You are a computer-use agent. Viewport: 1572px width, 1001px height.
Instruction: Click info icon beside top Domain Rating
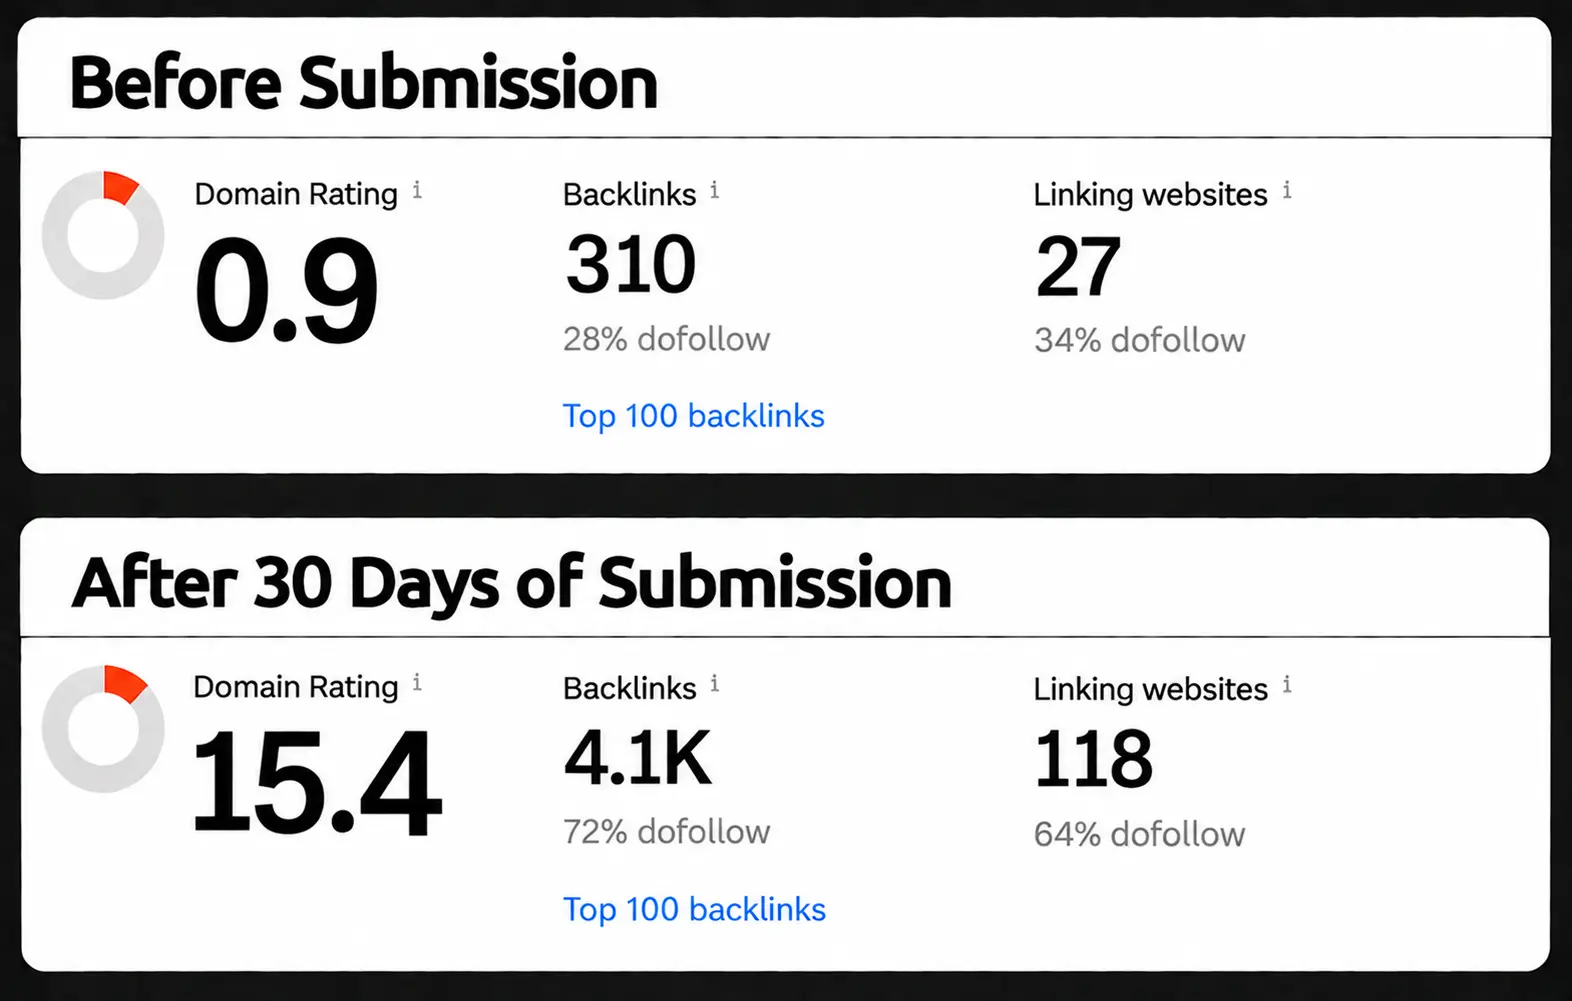pyautogui.click(x=417, y=189)
